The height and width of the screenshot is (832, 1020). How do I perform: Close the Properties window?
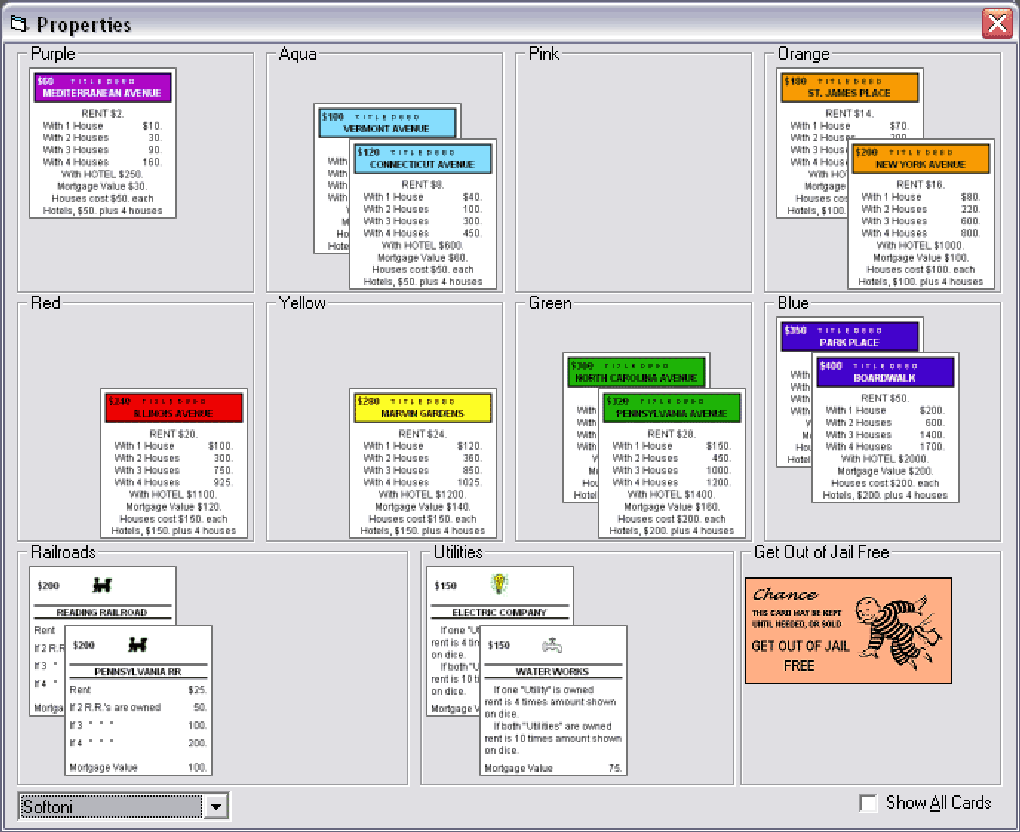click(x=997, y=24)
